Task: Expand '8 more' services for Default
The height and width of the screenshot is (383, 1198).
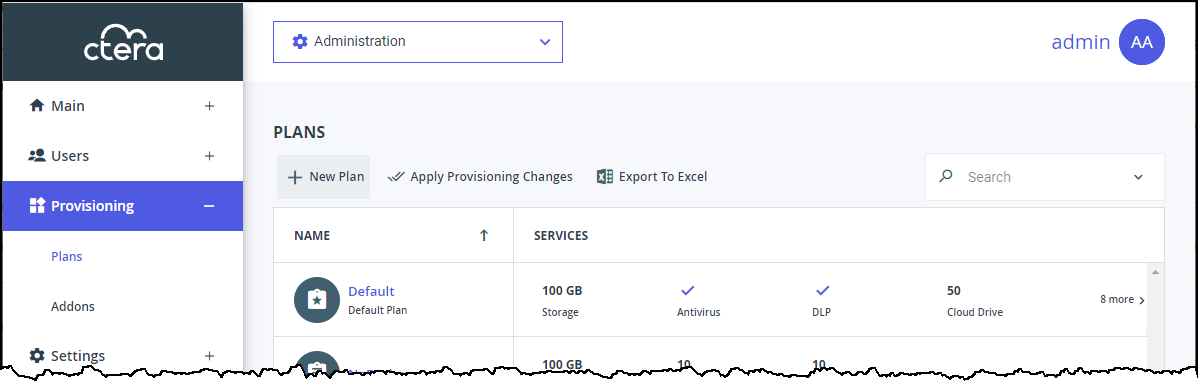Action: (x=1122, y=300)
